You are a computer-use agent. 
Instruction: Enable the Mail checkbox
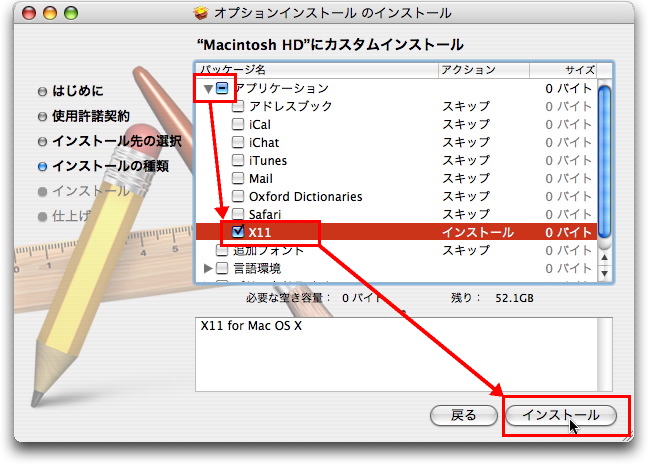click(238, 178)
